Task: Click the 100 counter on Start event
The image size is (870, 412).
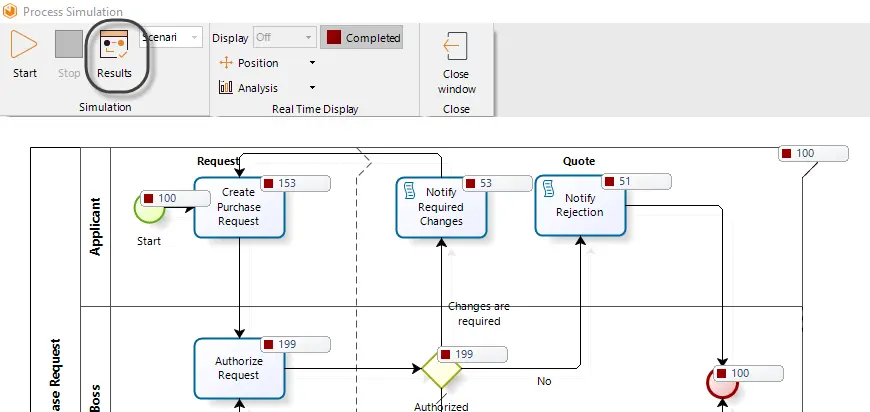Action: (175, 199)
